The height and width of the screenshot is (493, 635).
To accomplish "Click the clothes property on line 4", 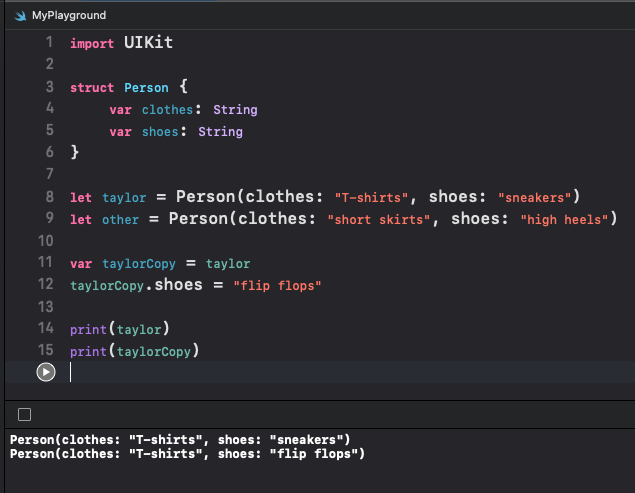I will (167, 110).
